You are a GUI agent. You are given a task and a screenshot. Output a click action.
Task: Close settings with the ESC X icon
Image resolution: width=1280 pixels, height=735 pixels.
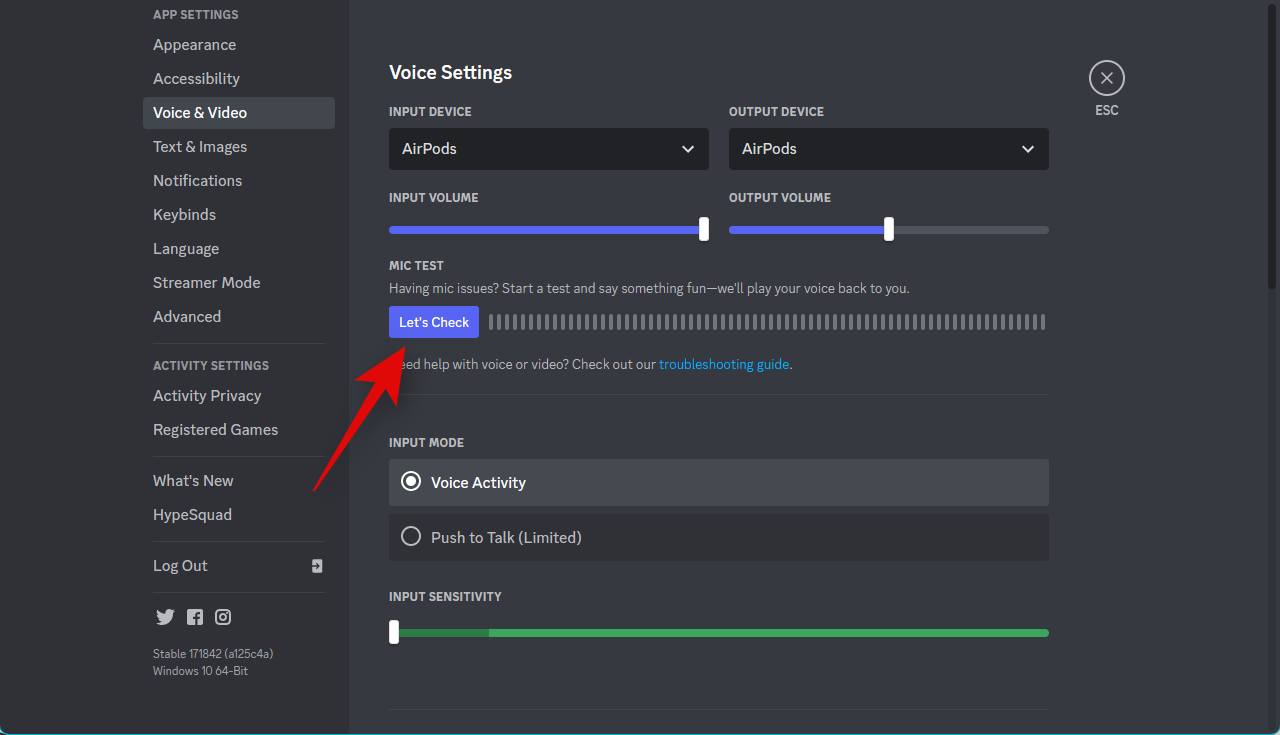coord(1106,78)
